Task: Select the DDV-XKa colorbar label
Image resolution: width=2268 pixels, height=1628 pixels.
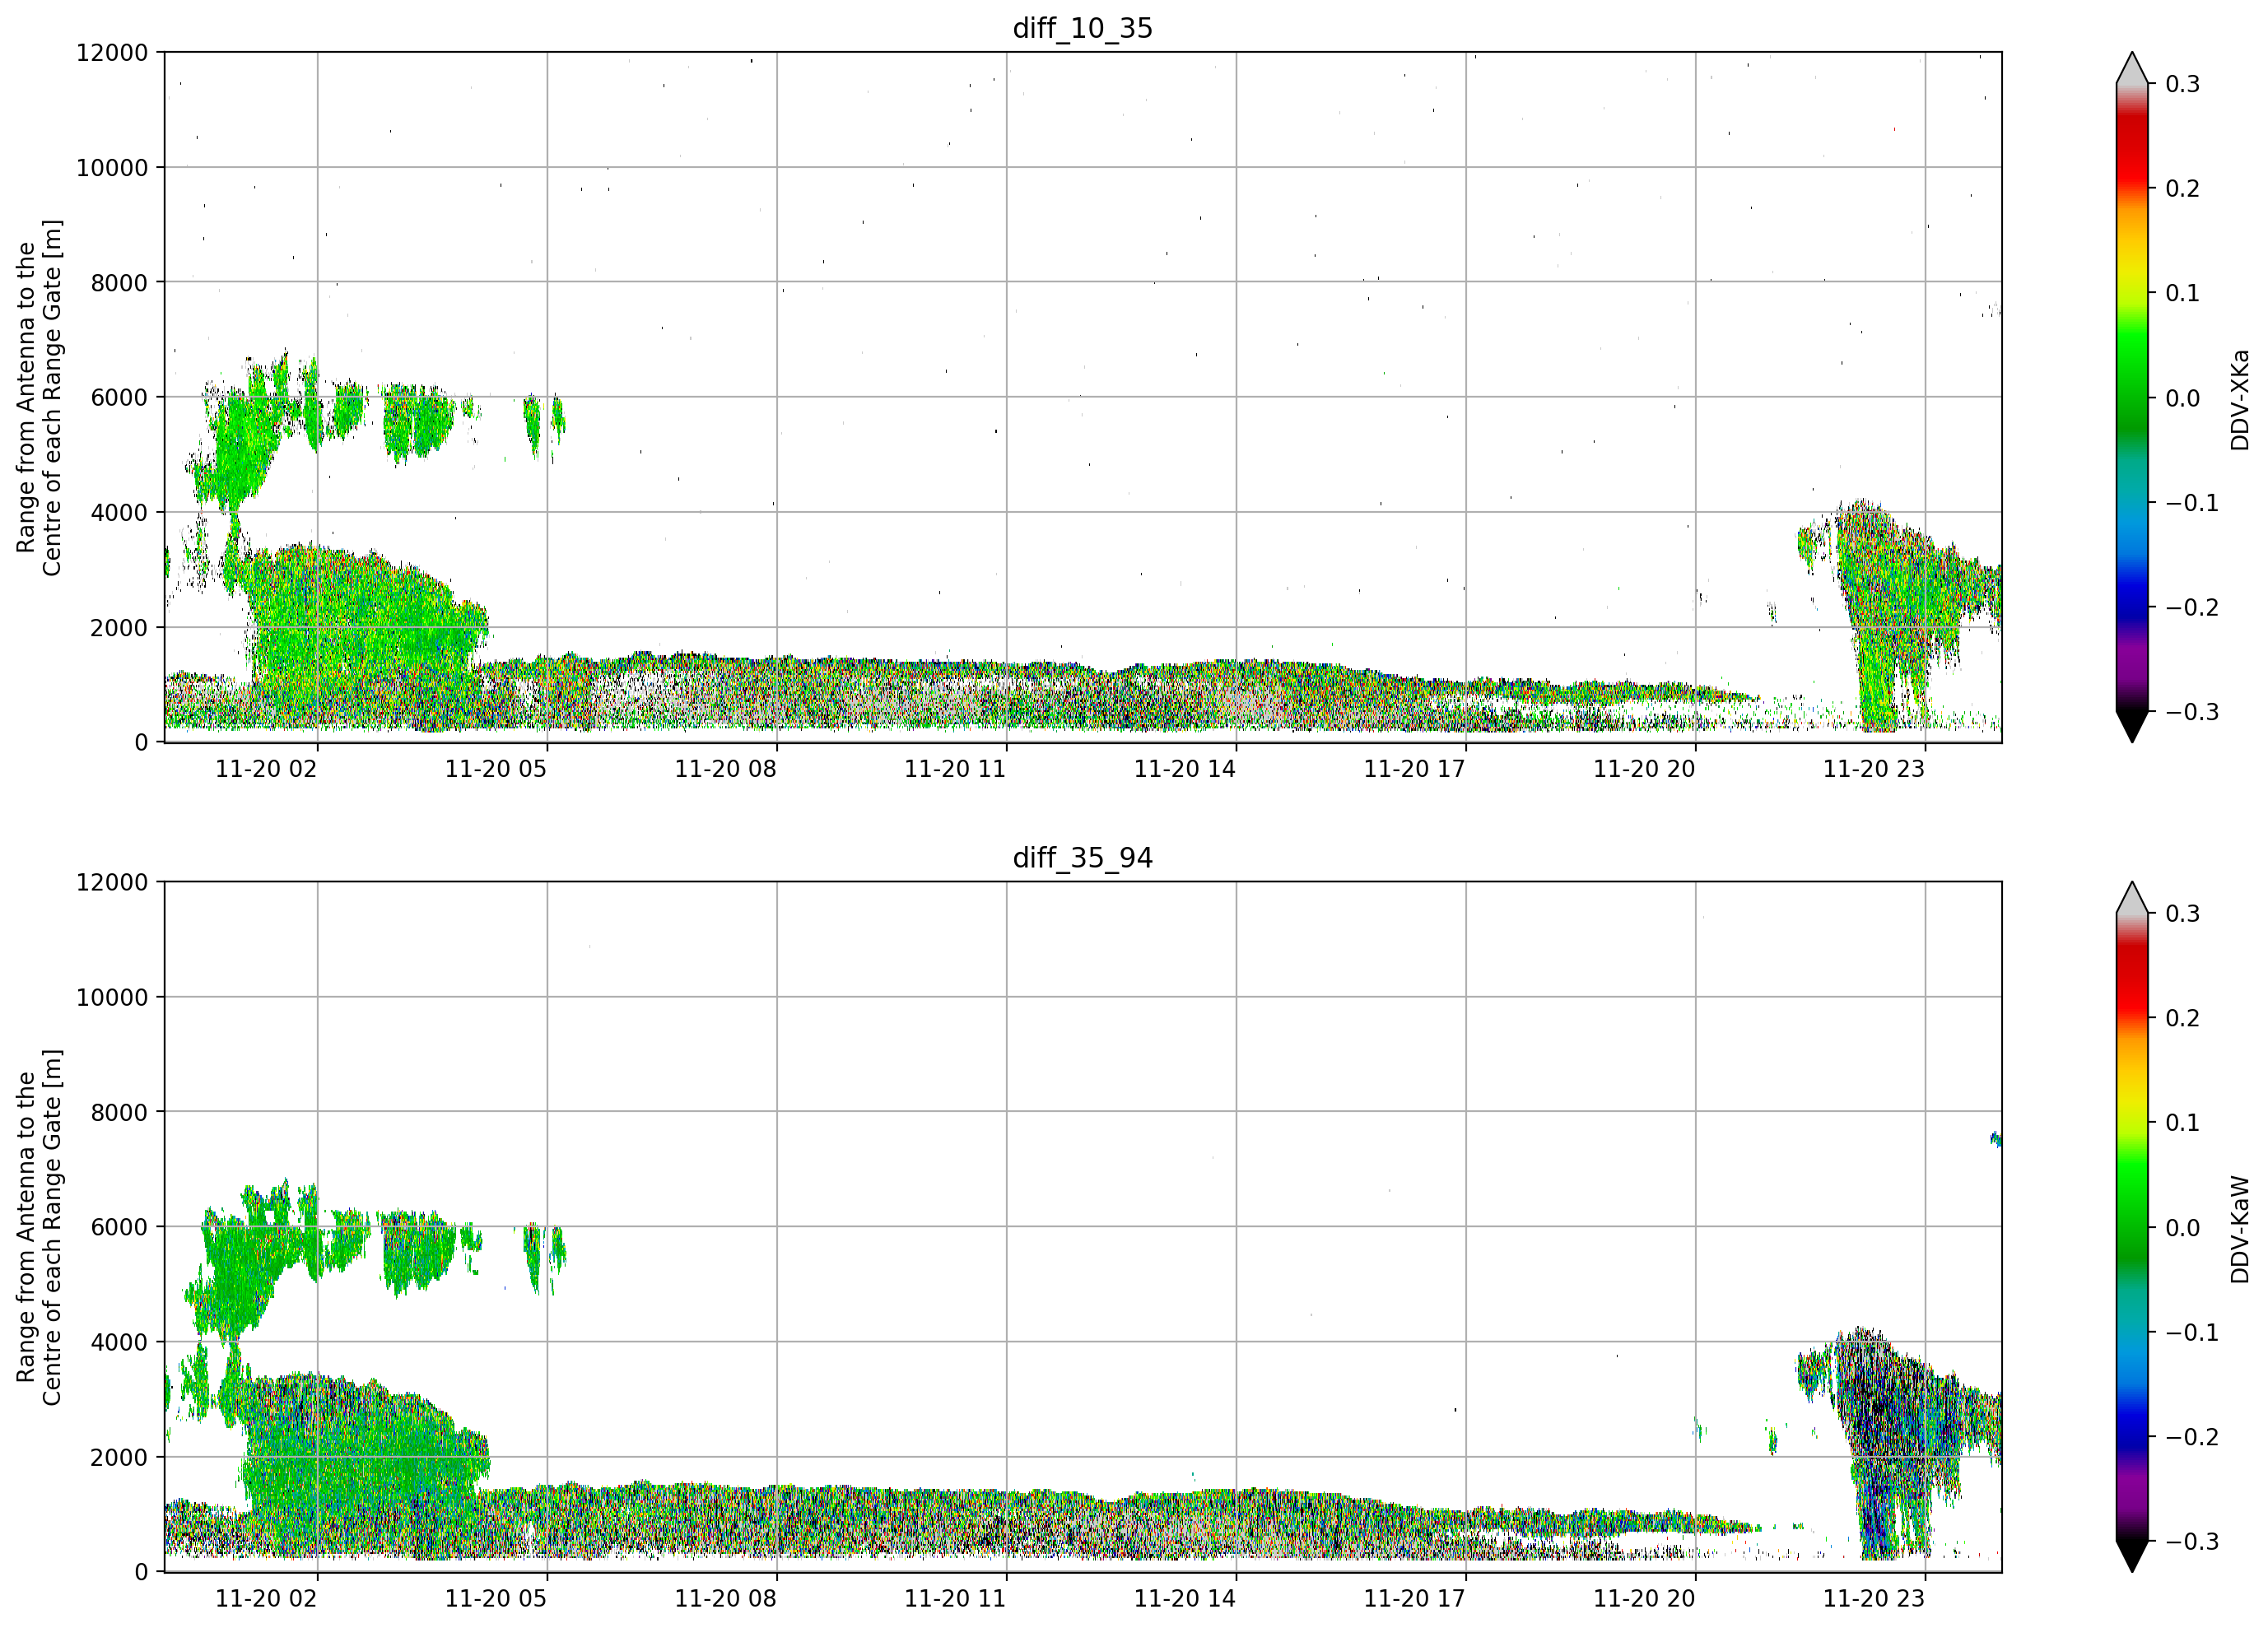Action: point(2240,399)
